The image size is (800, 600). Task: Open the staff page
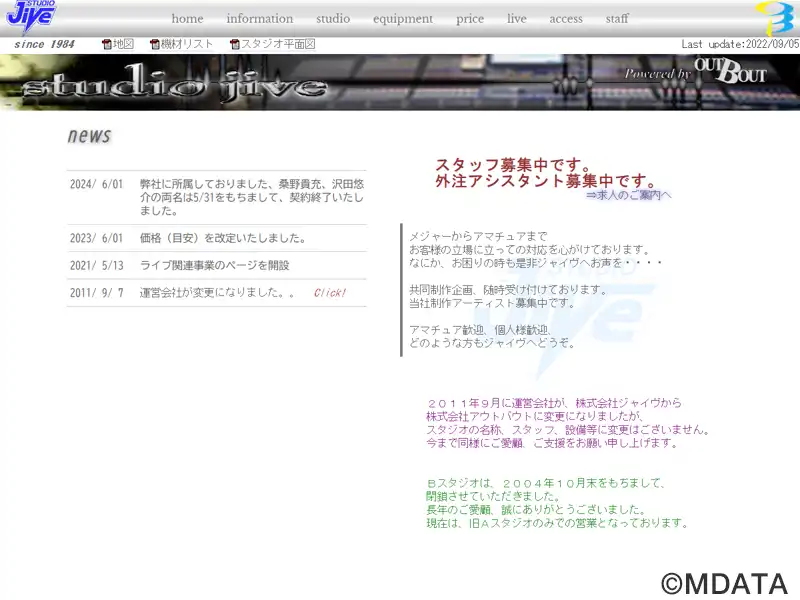pyautogui.click(x=617, y=19)
